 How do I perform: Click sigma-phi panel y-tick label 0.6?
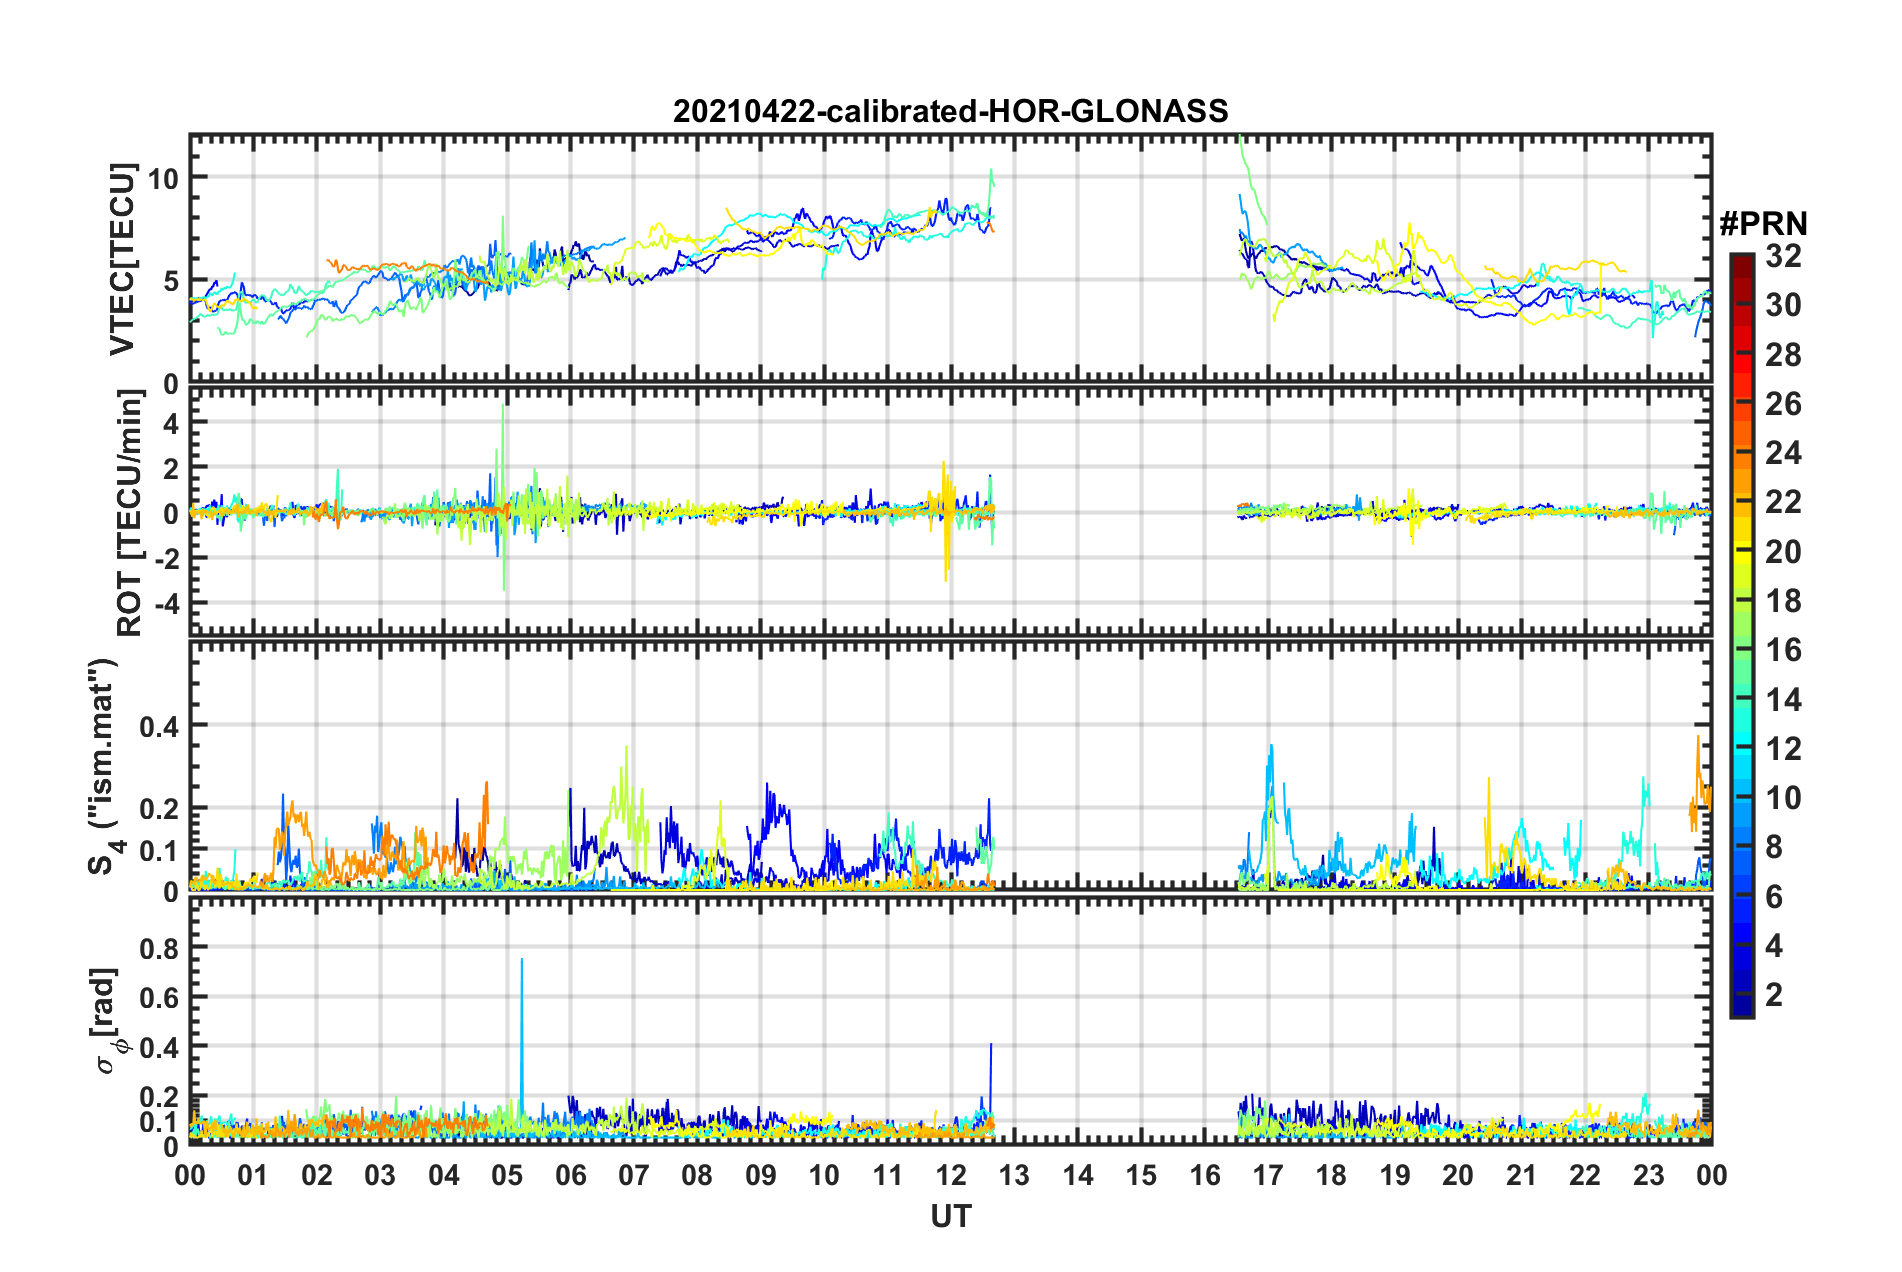[160, 997]
